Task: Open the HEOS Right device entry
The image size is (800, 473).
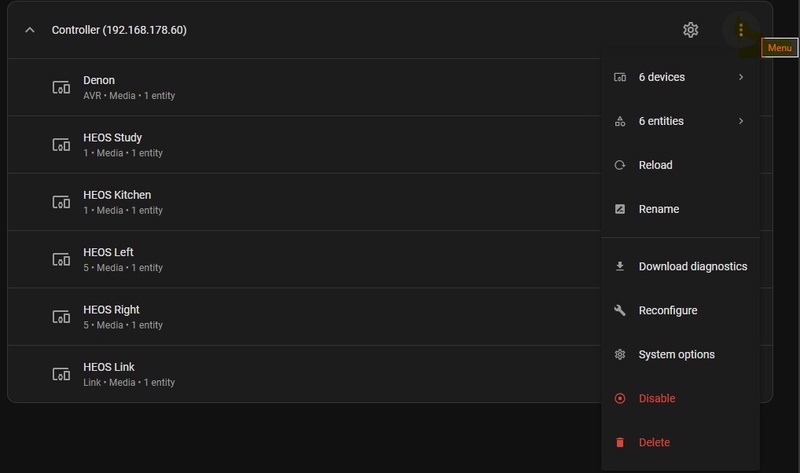Action: click(x=111, y=316)
